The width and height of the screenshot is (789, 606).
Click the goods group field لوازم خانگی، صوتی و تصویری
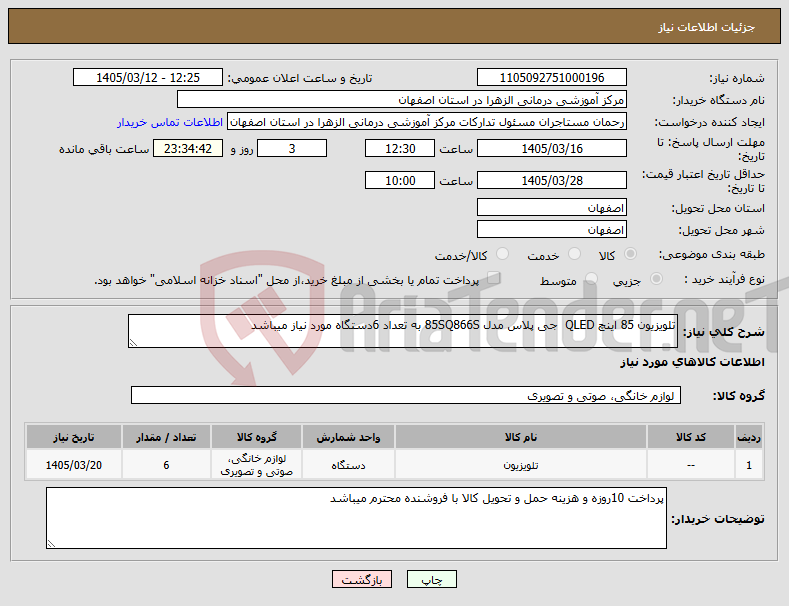point(406,396)
